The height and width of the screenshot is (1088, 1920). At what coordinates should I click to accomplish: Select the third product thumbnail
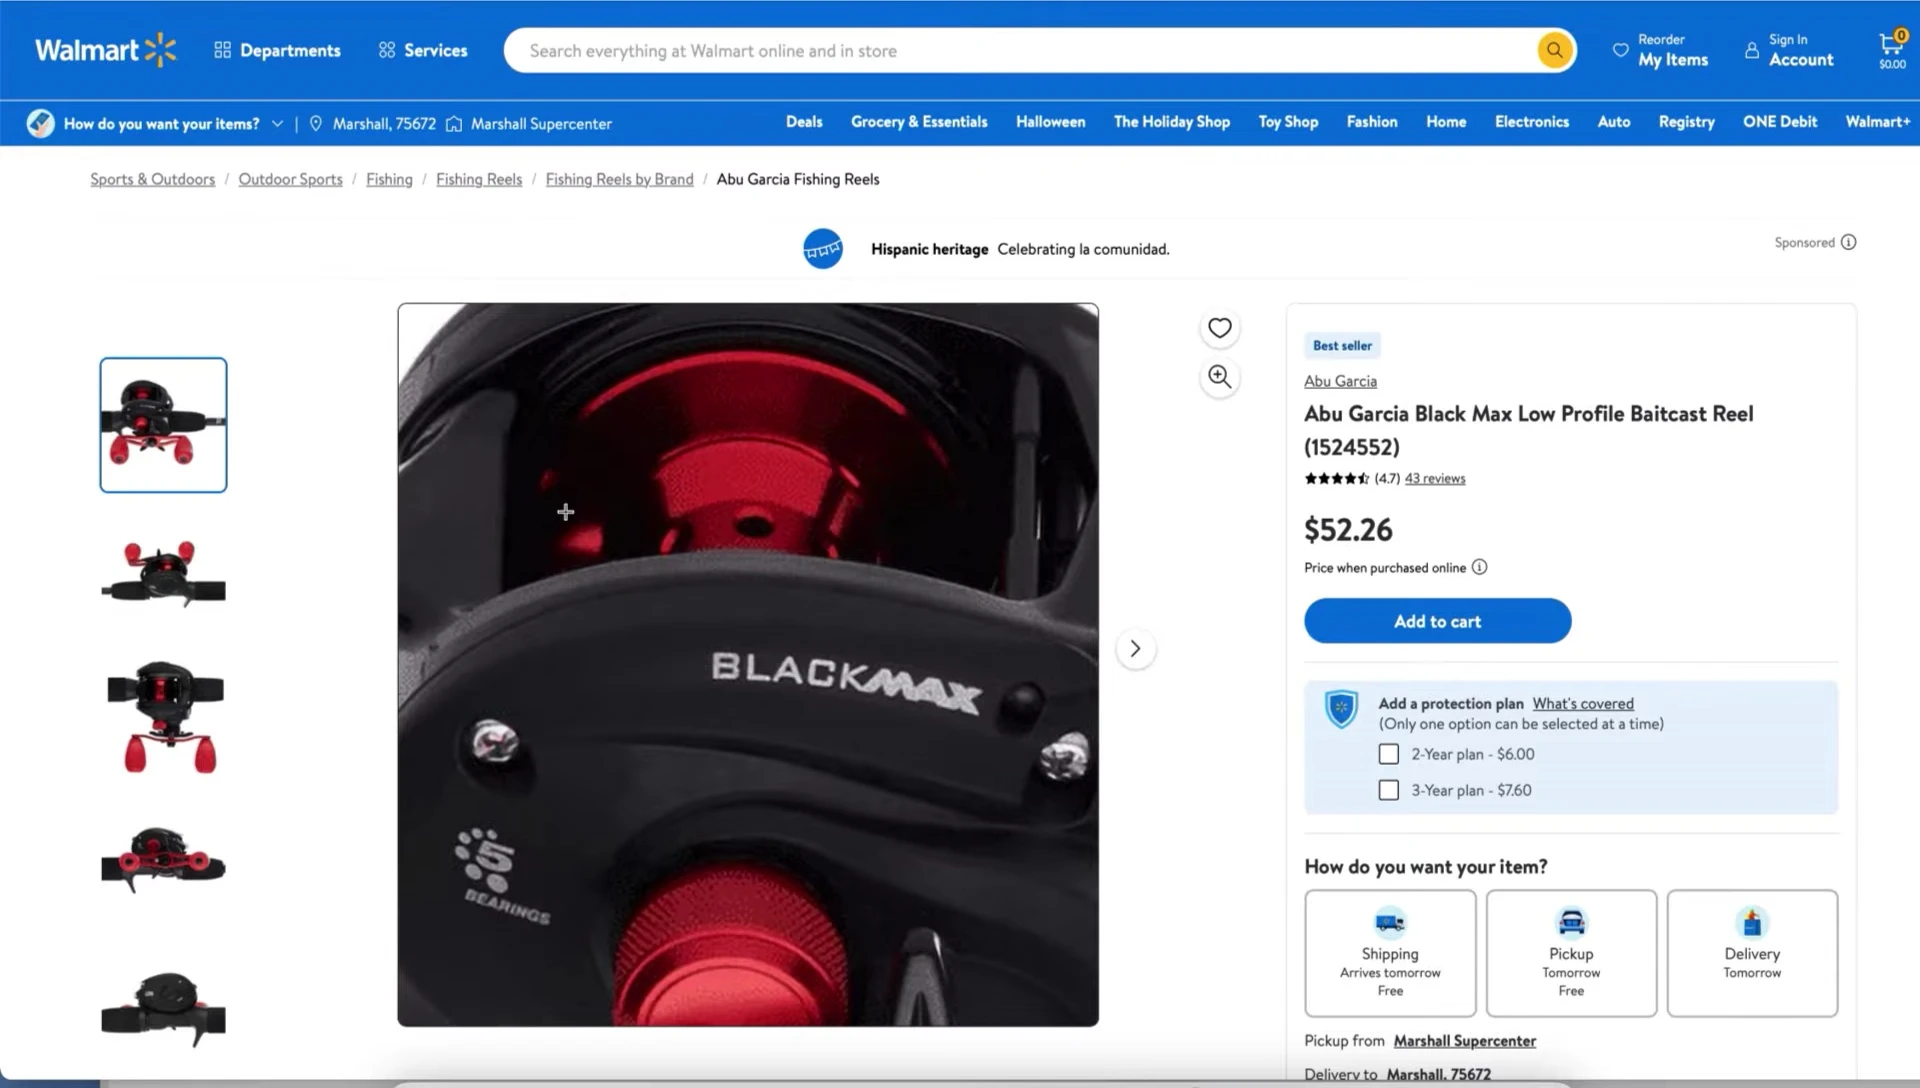[163, 717]
